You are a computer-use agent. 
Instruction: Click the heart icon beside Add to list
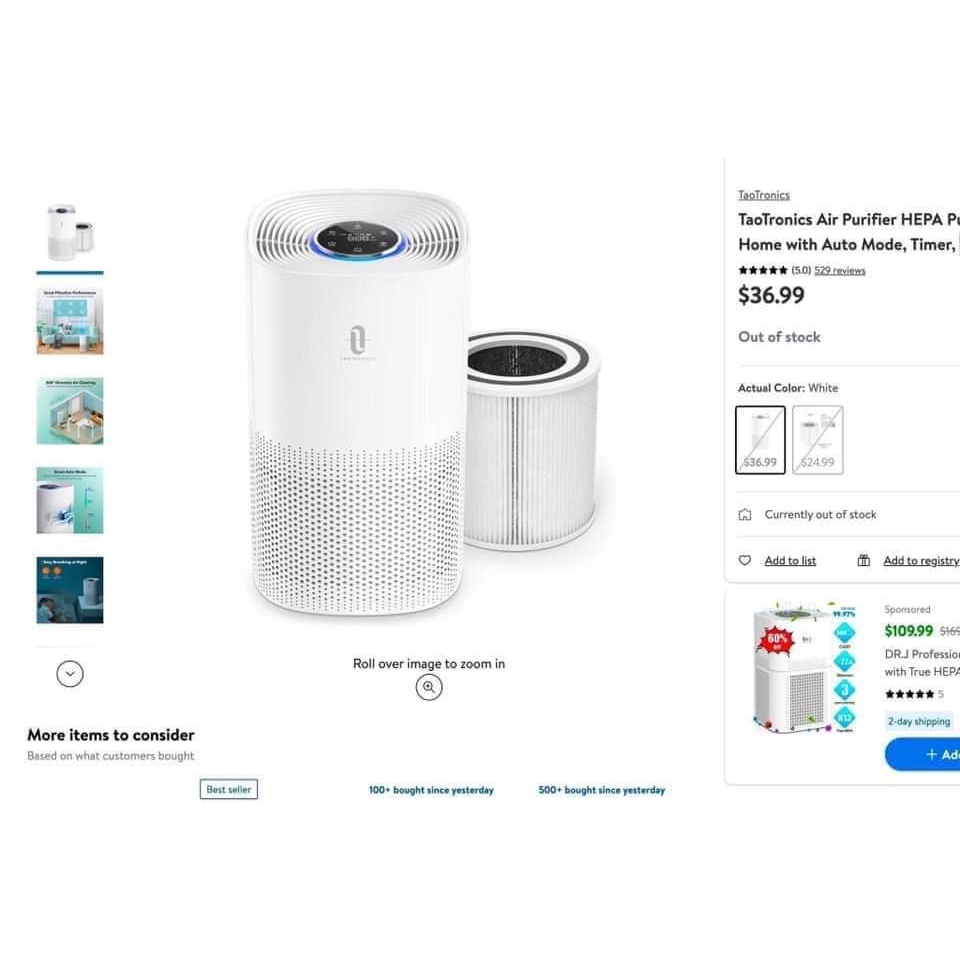pyautogui.click(x=744, y=560)
